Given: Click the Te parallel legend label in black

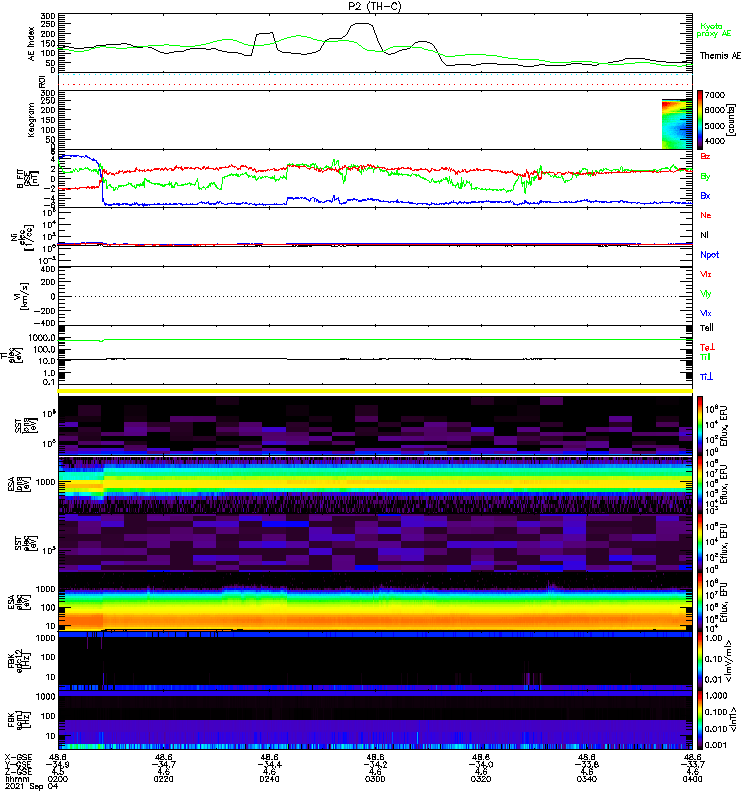Looking at the screenshot, I should pos(707,328).
